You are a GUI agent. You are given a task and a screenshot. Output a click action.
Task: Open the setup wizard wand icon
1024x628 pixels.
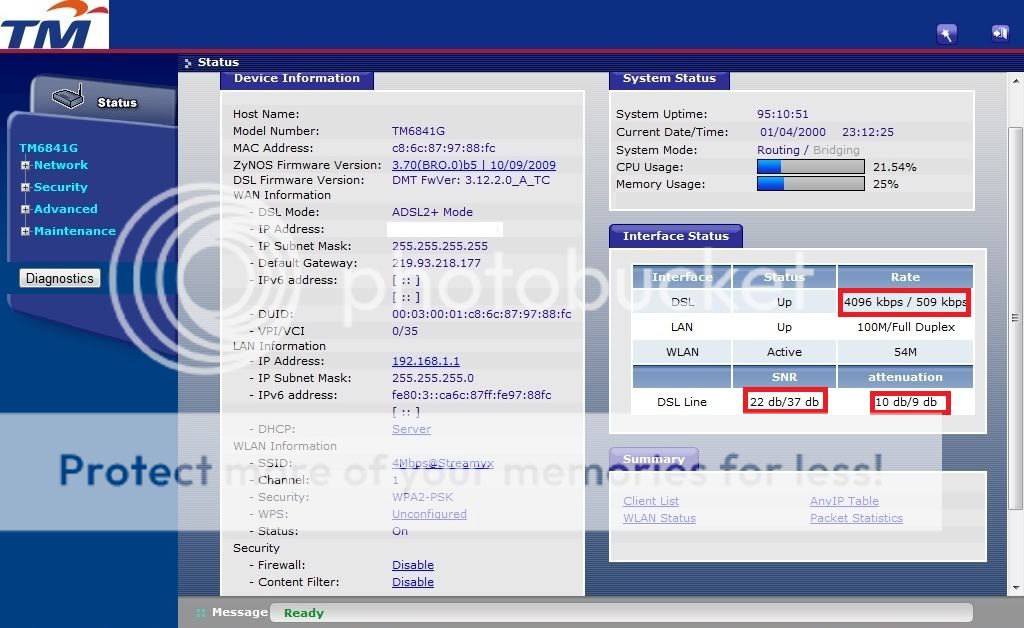(946, 34)
